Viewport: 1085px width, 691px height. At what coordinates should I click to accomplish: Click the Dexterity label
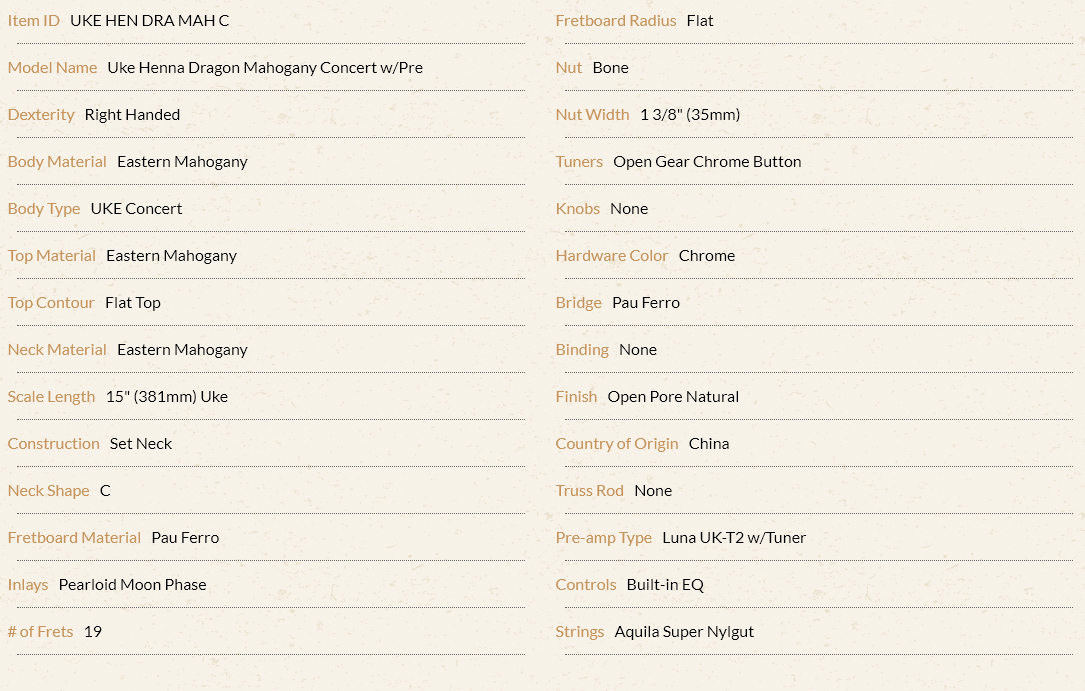tap(41, 115)
